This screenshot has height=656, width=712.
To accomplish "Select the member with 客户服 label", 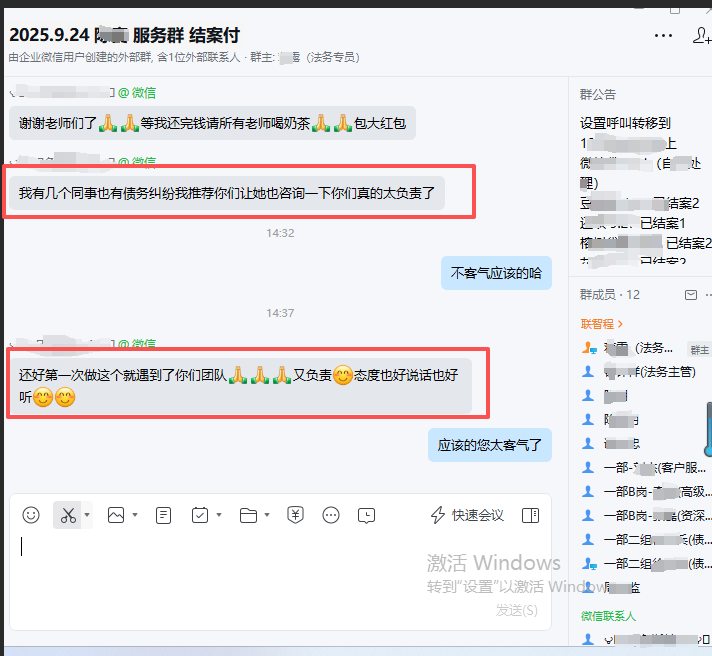I will (x=643, y=467).
